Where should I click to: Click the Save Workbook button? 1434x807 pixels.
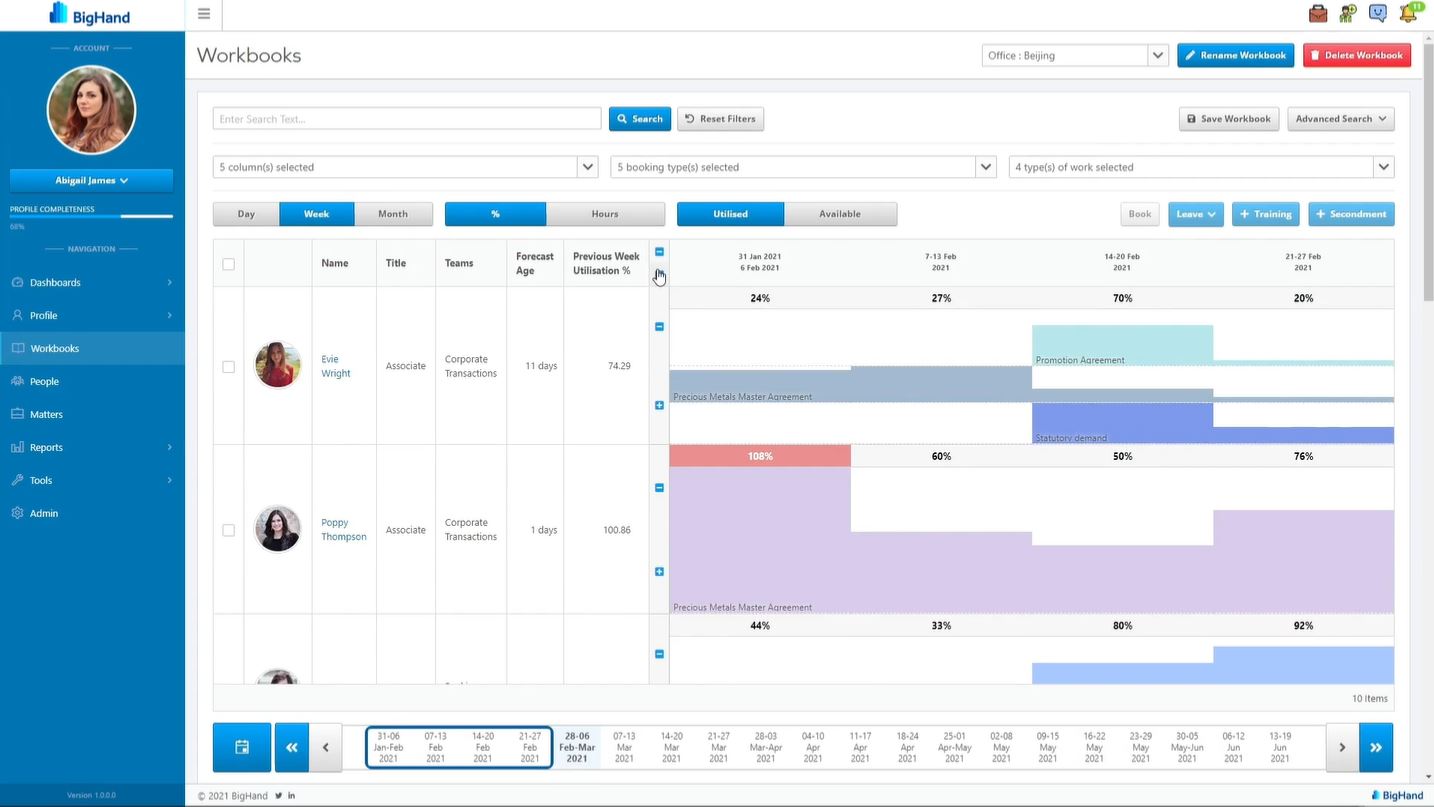coord(1228,118)
